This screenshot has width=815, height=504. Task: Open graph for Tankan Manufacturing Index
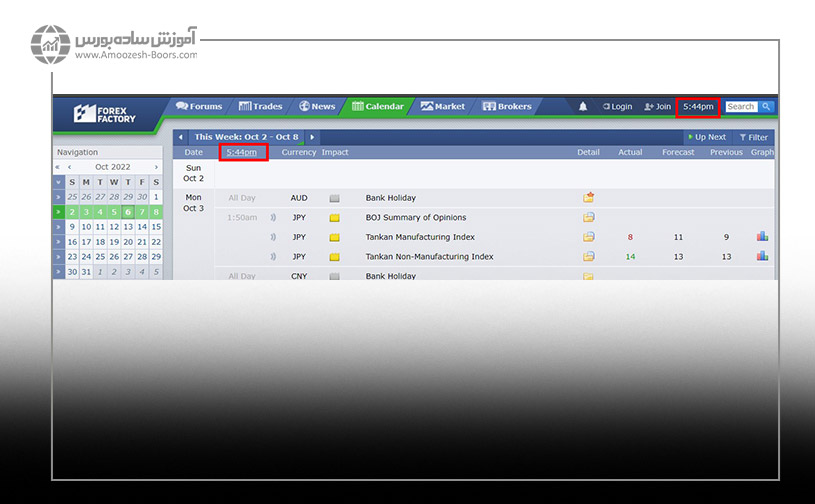pyautogui.click(x=762, y=237)
